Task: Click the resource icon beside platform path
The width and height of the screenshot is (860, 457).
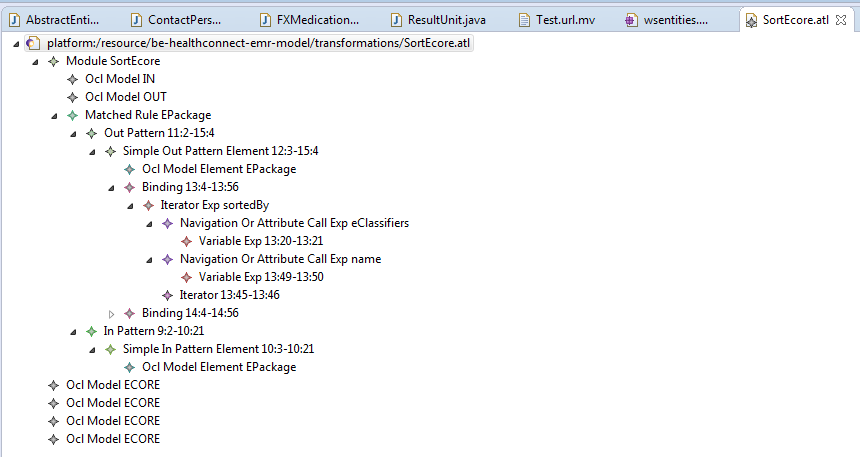Action: coord(33,43)
